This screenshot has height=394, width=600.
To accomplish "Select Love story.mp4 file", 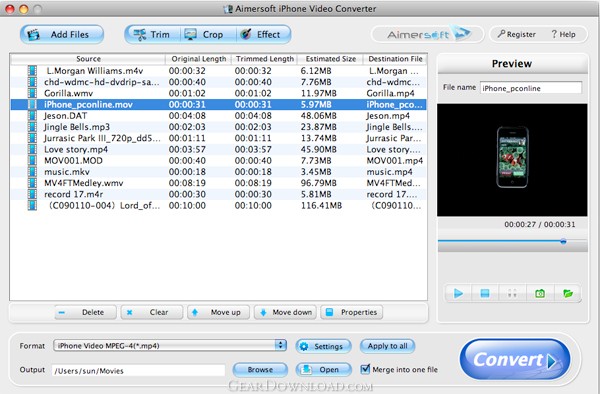I will click(x=218, y=149).
